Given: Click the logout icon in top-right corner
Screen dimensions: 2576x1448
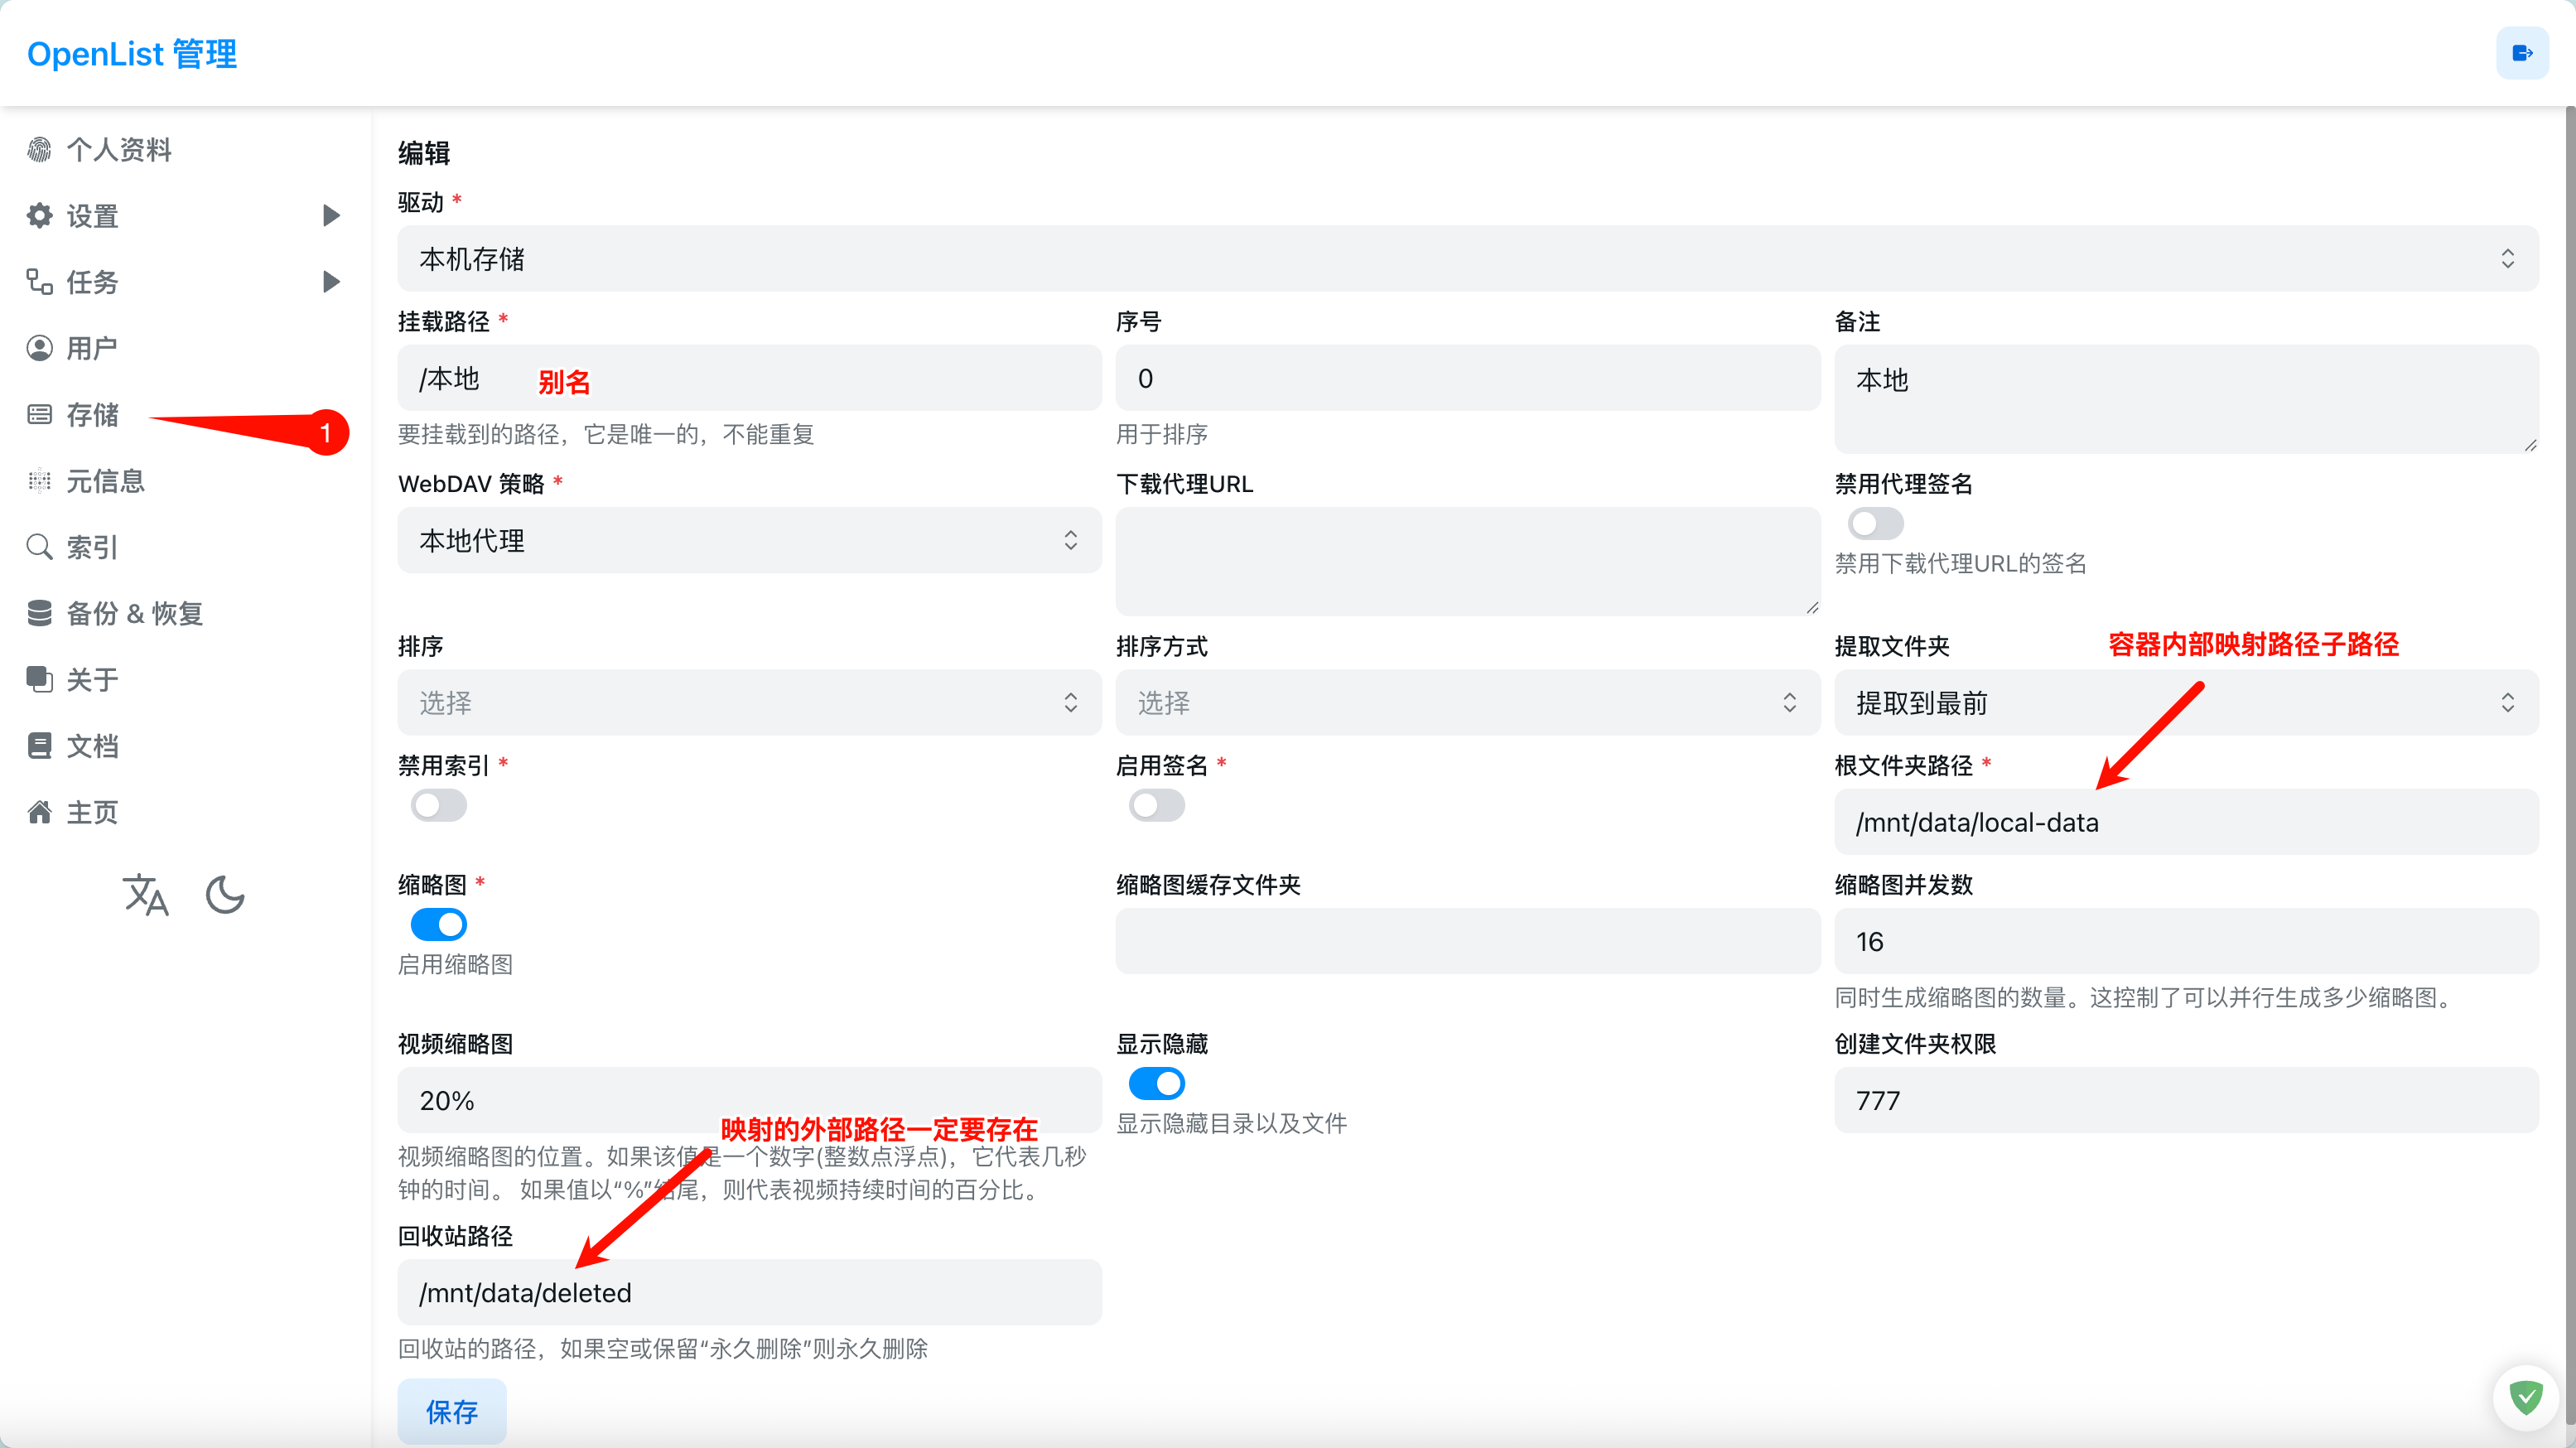Looking at the screenshot, I should (2521, 53).
